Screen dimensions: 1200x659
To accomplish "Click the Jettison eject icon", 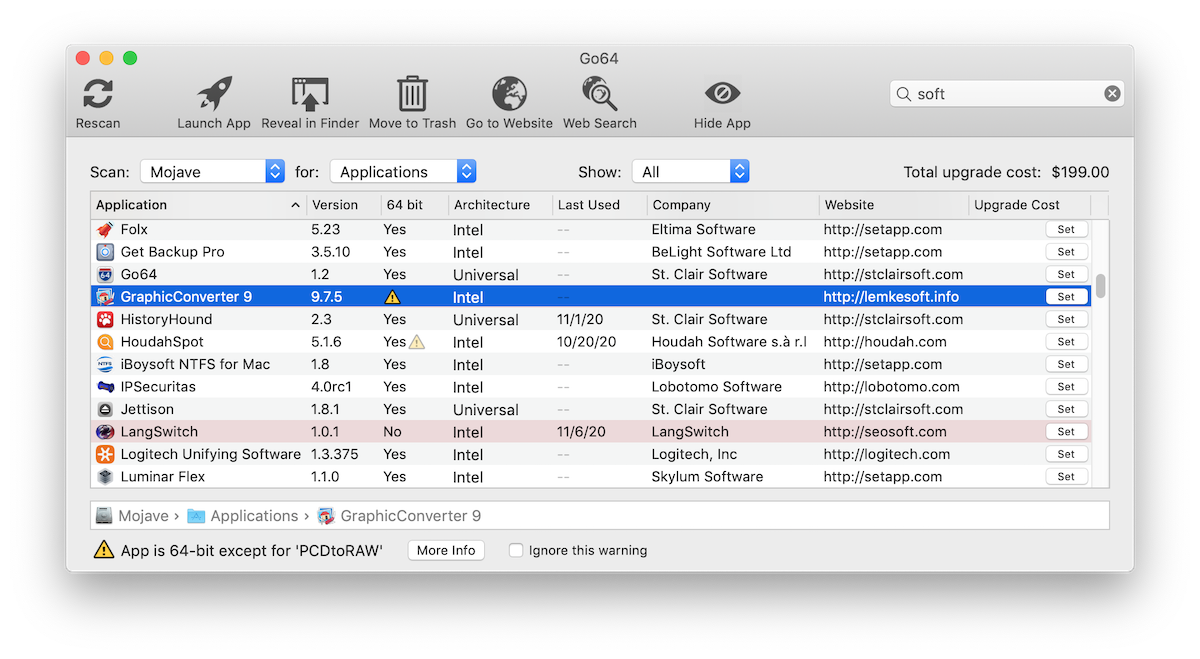I will point(105,409).
